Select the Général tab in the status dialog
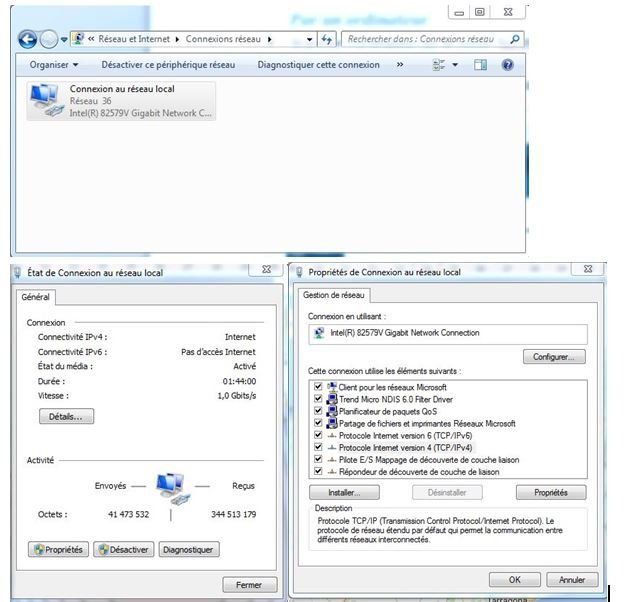Viewport: 634px width, 602px height. click(x=39, y=297)
